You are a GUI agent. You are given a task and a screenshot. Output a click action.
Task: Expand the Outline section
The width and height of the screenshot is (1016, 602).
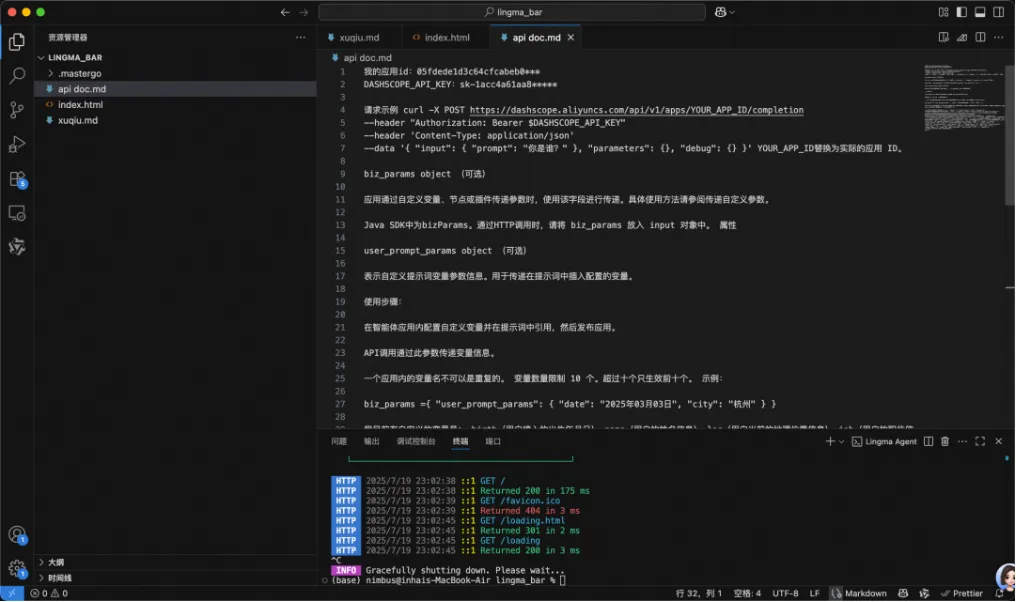[x=175, y=562]
